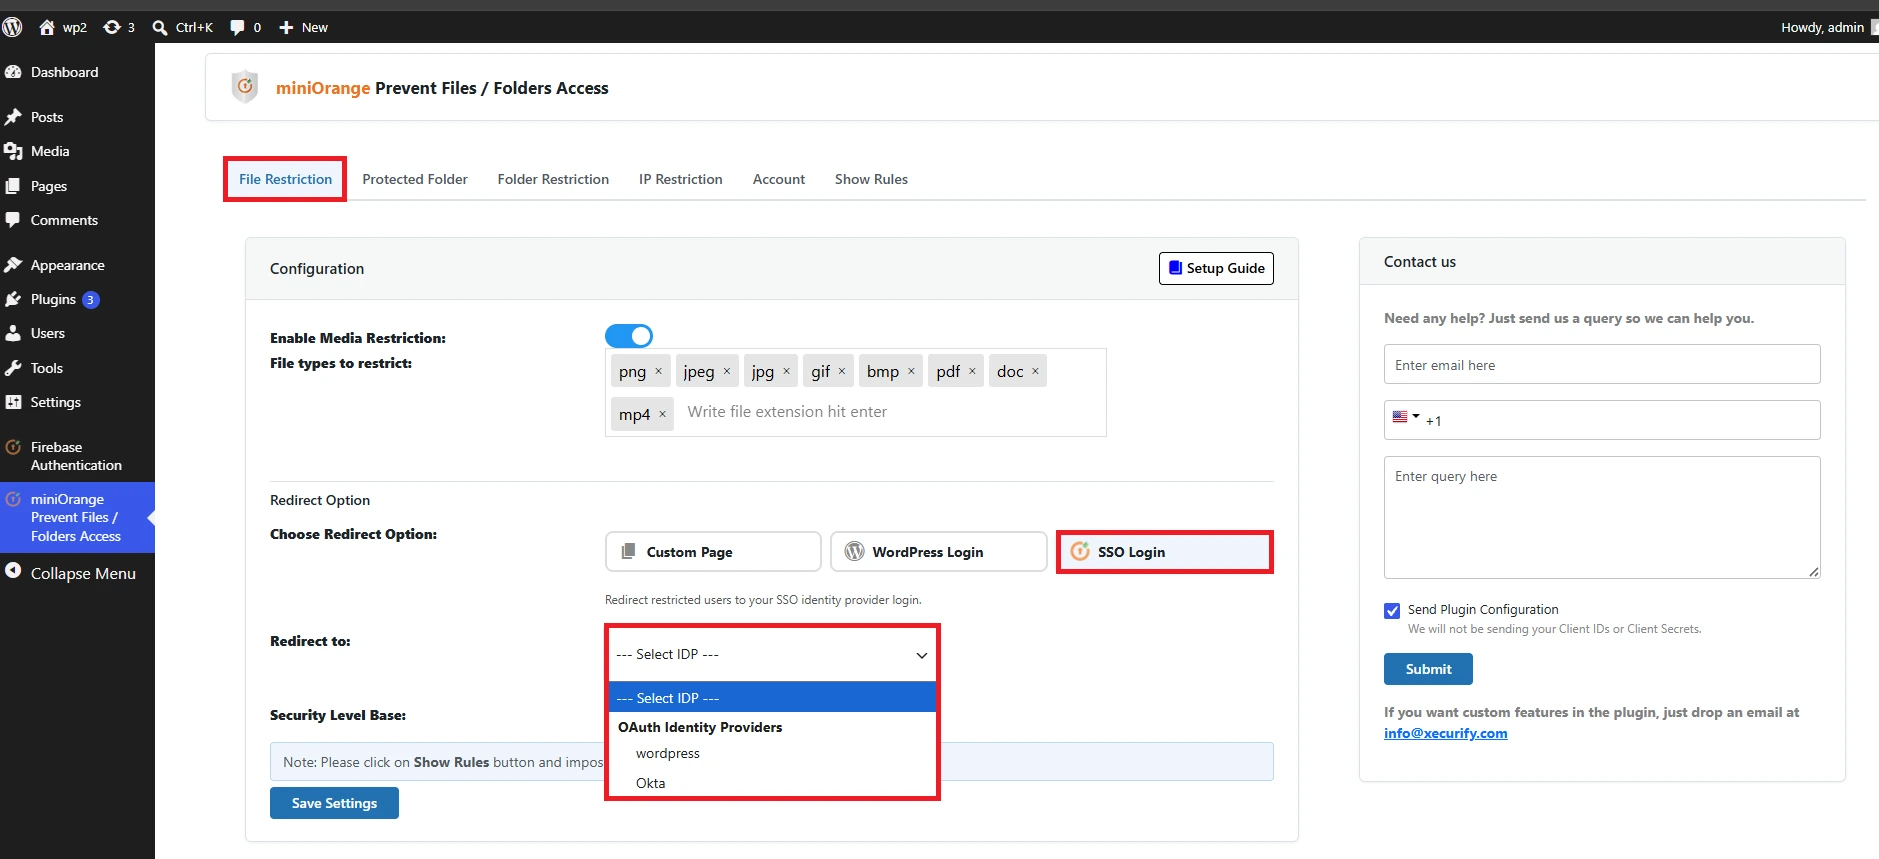The image size is (1879, 859).
Task: Click the comments bubble in admin bar
Action: 237,27
